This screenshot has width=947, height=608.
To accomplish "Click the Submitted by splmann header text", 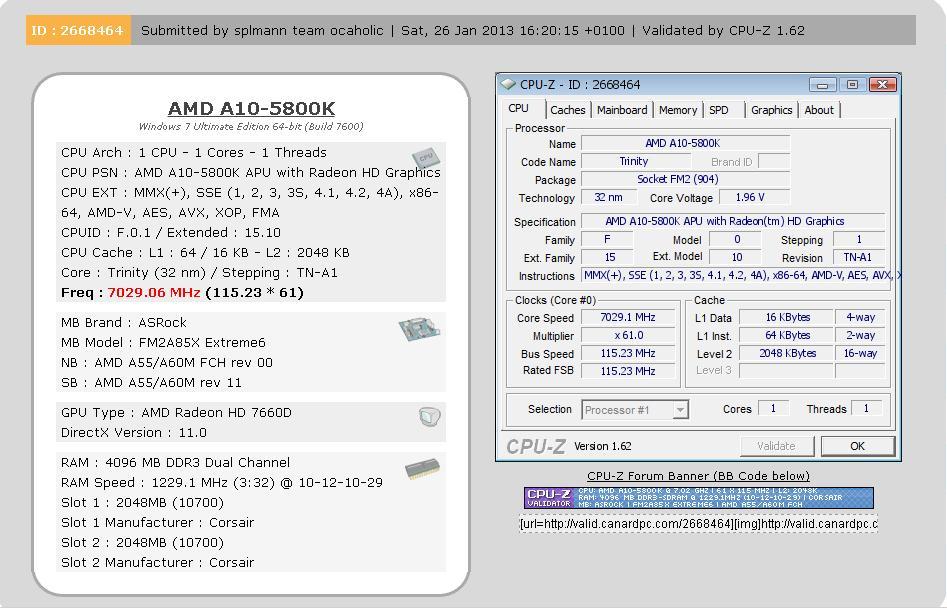I will point(262,30).
